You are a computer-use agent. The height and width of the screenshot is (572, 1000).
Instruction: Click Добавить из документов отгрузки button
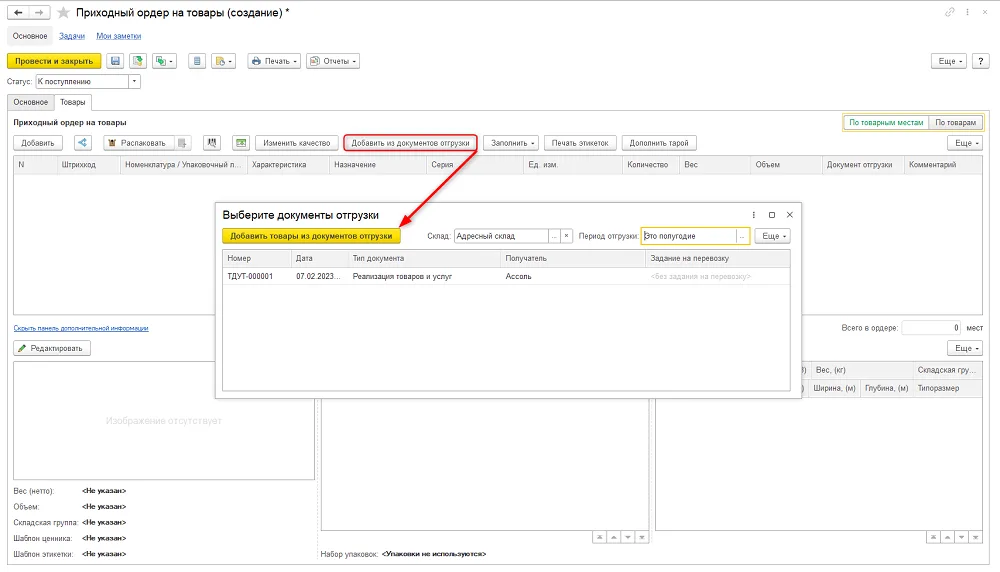(410, 143)
